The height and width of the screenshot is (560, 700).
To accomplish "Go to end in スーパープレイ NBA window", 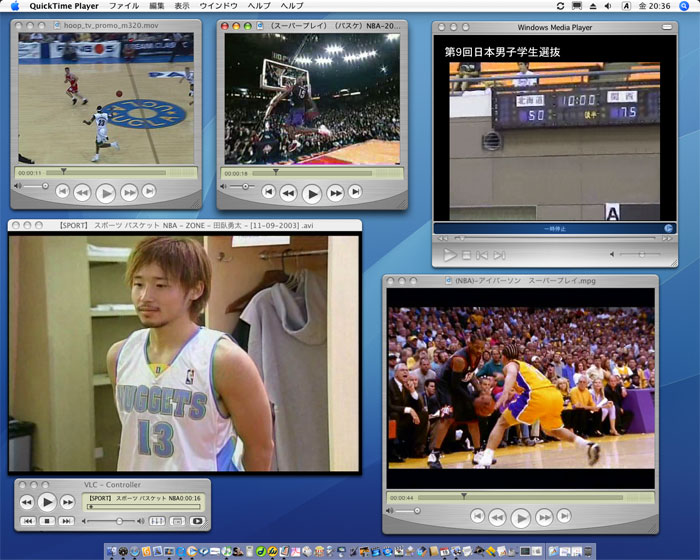I will click(x=355, y=192).
